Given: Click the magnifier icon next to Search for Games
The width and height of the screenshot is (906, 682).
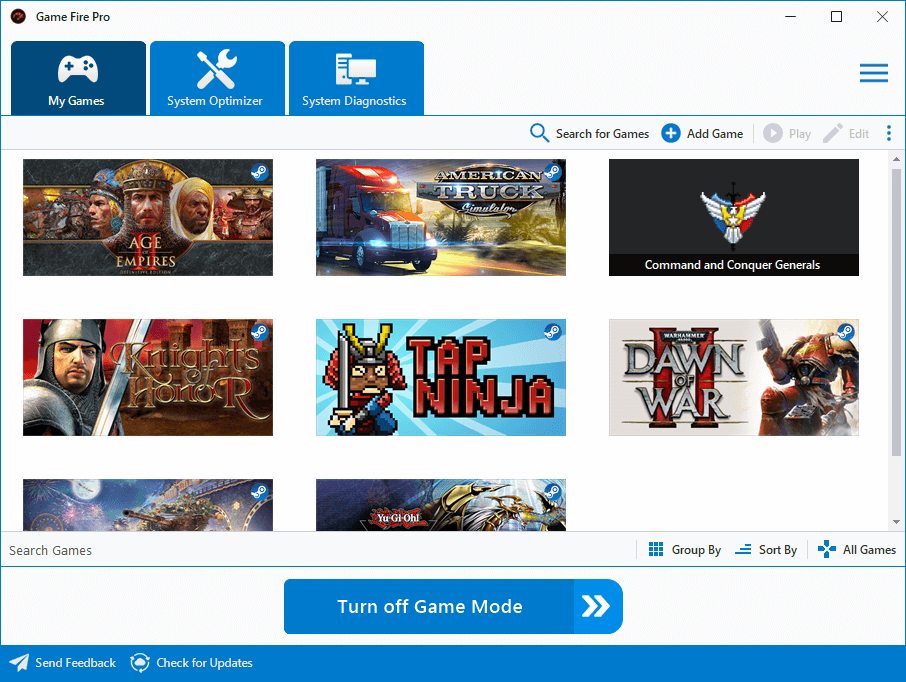Looking at the screenshot, I should coord(539,133).
